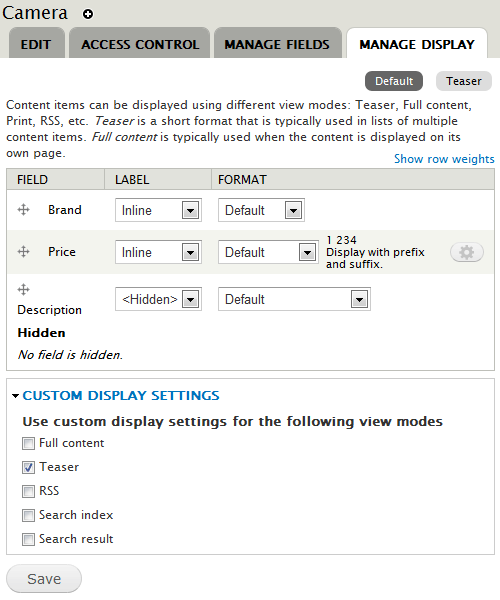
Task: Open Brand label dropdown
Action: [x=158, y=210]
